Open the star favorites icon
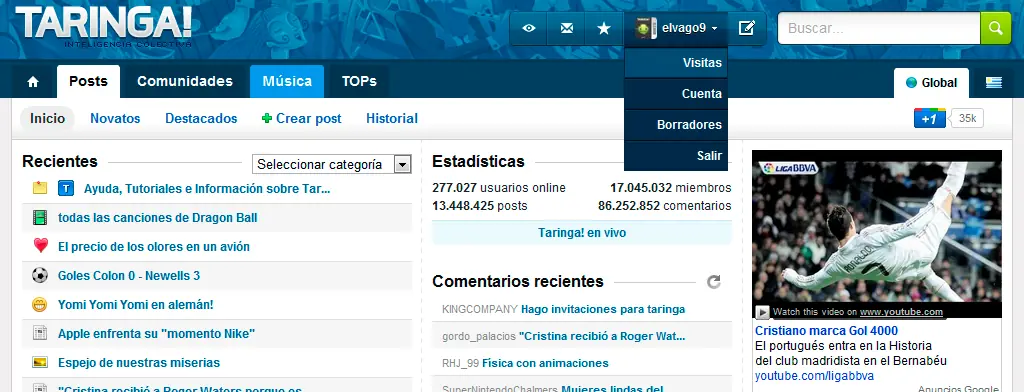 [x=604, y=28]
